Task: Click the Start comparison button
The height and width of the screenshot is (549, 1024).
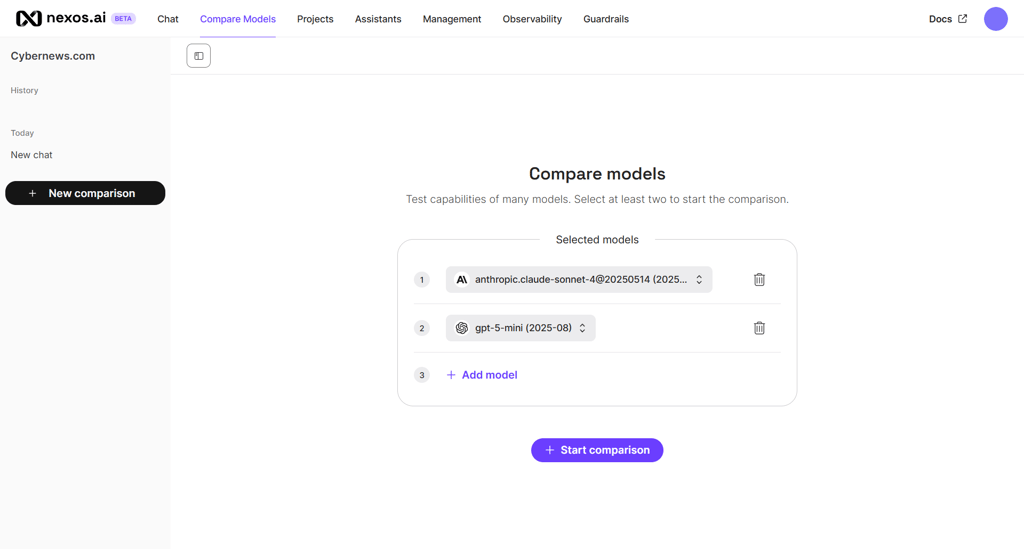Action: [597, 450]
